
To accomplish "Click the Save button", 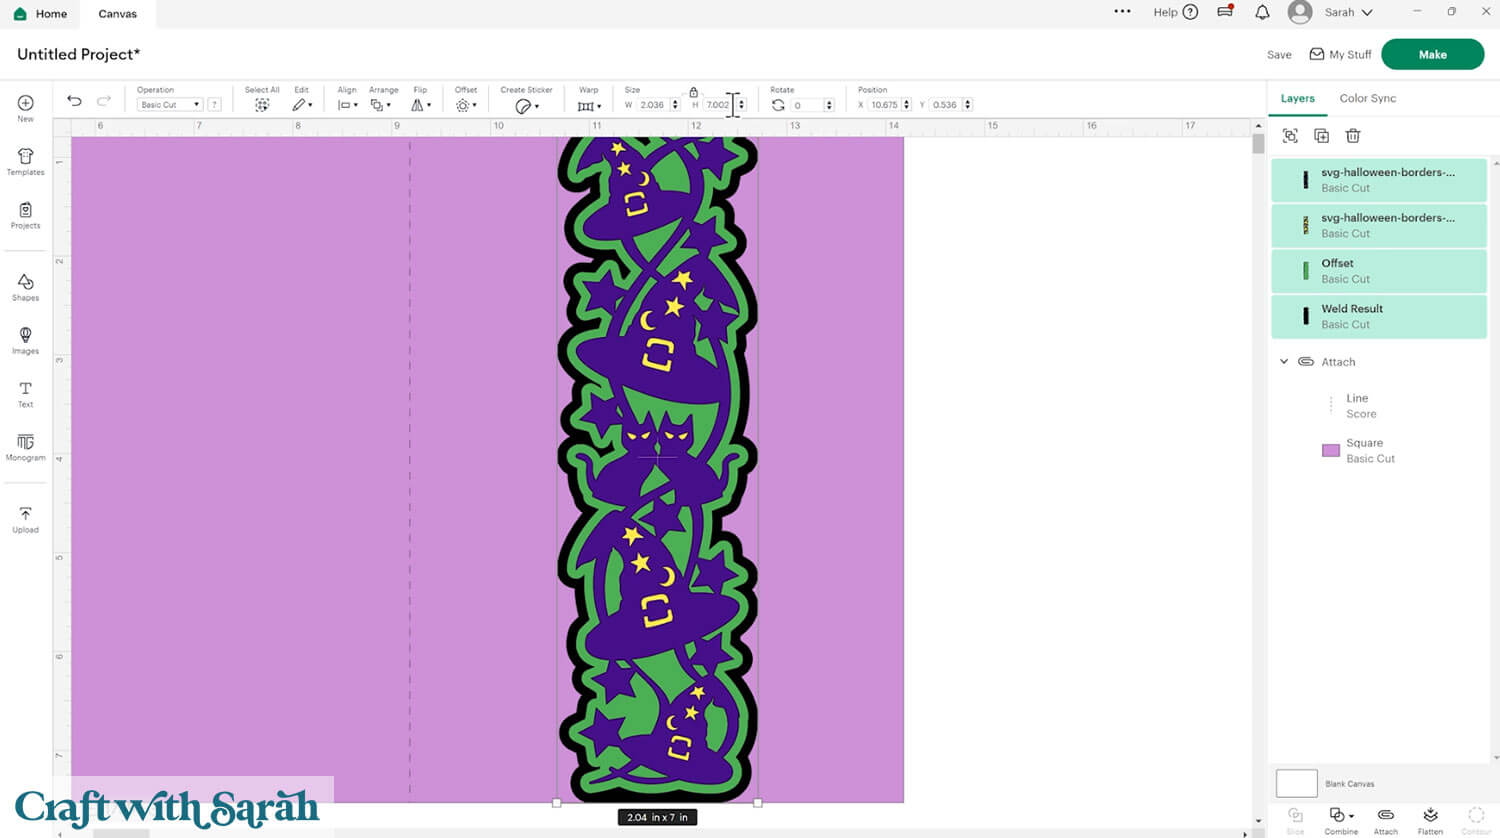I will coord(1279,55).
